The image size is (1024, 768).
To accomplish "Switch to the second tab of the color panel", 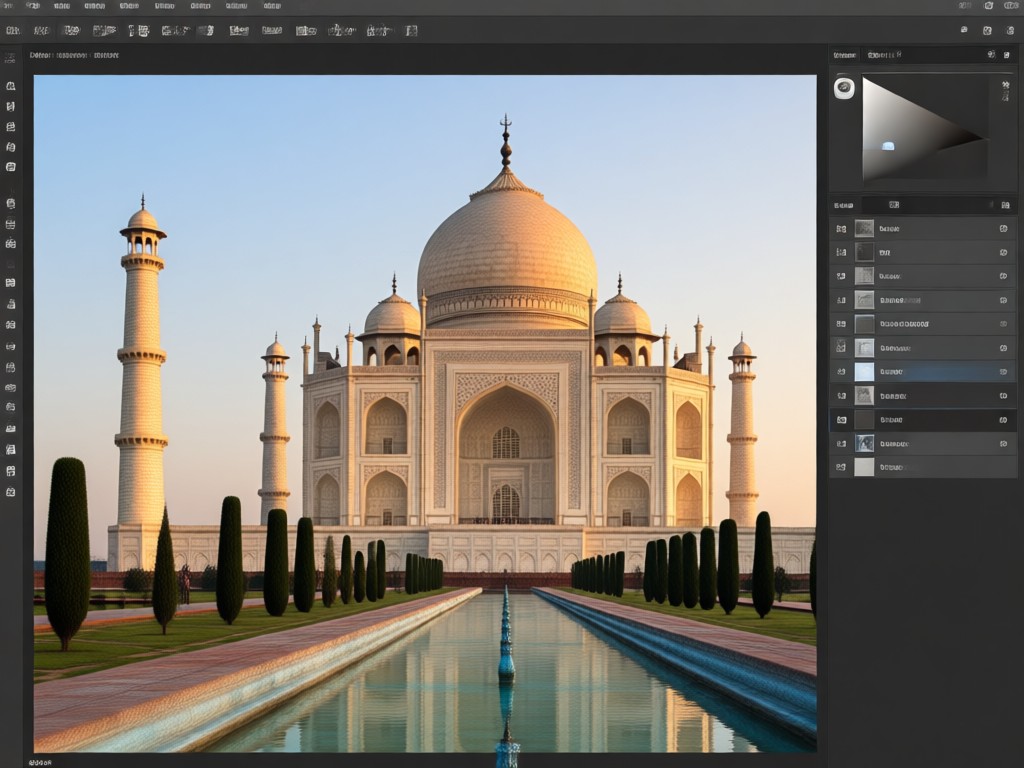I will 884,56.
